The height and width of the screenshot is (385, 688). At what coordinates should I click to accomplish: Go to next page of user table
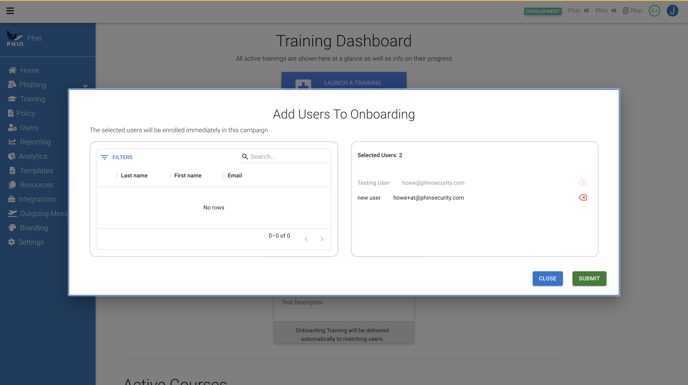tap(322, 239)
